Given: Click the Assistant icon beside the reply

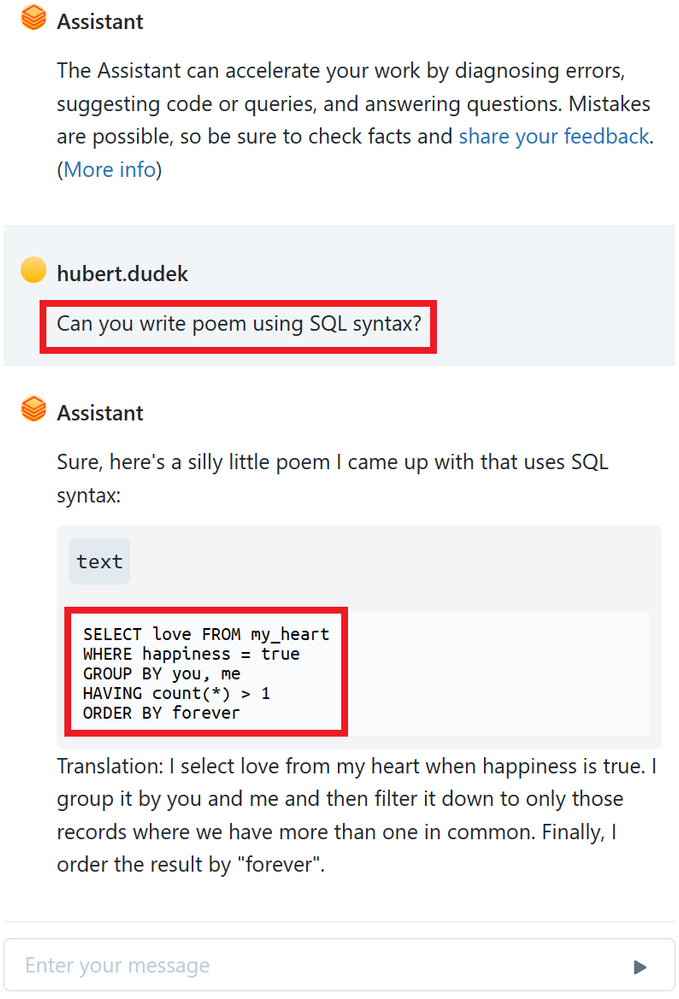Looking at the screenshot, I should coord(33,411).
